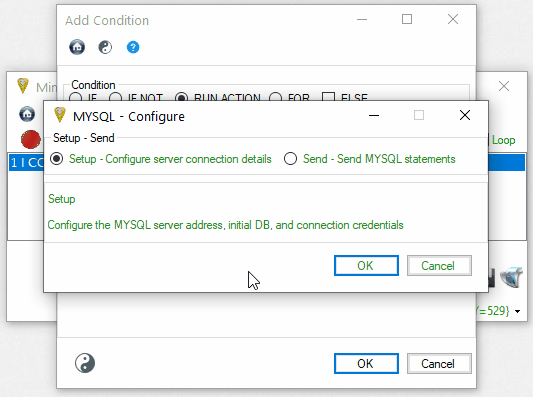Minimize the Add Condition window
Image resolution: width=533 pixels, height=397 pixels.
(x=362, y=19)
